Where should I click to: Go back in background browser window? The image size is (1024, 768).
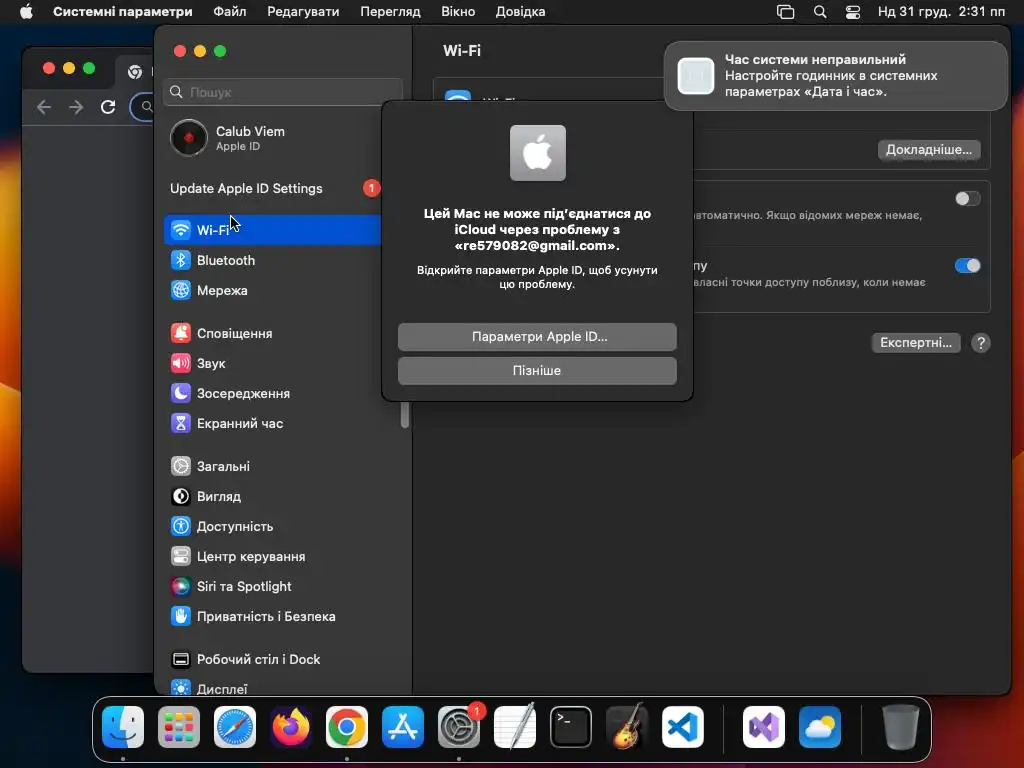44,107
